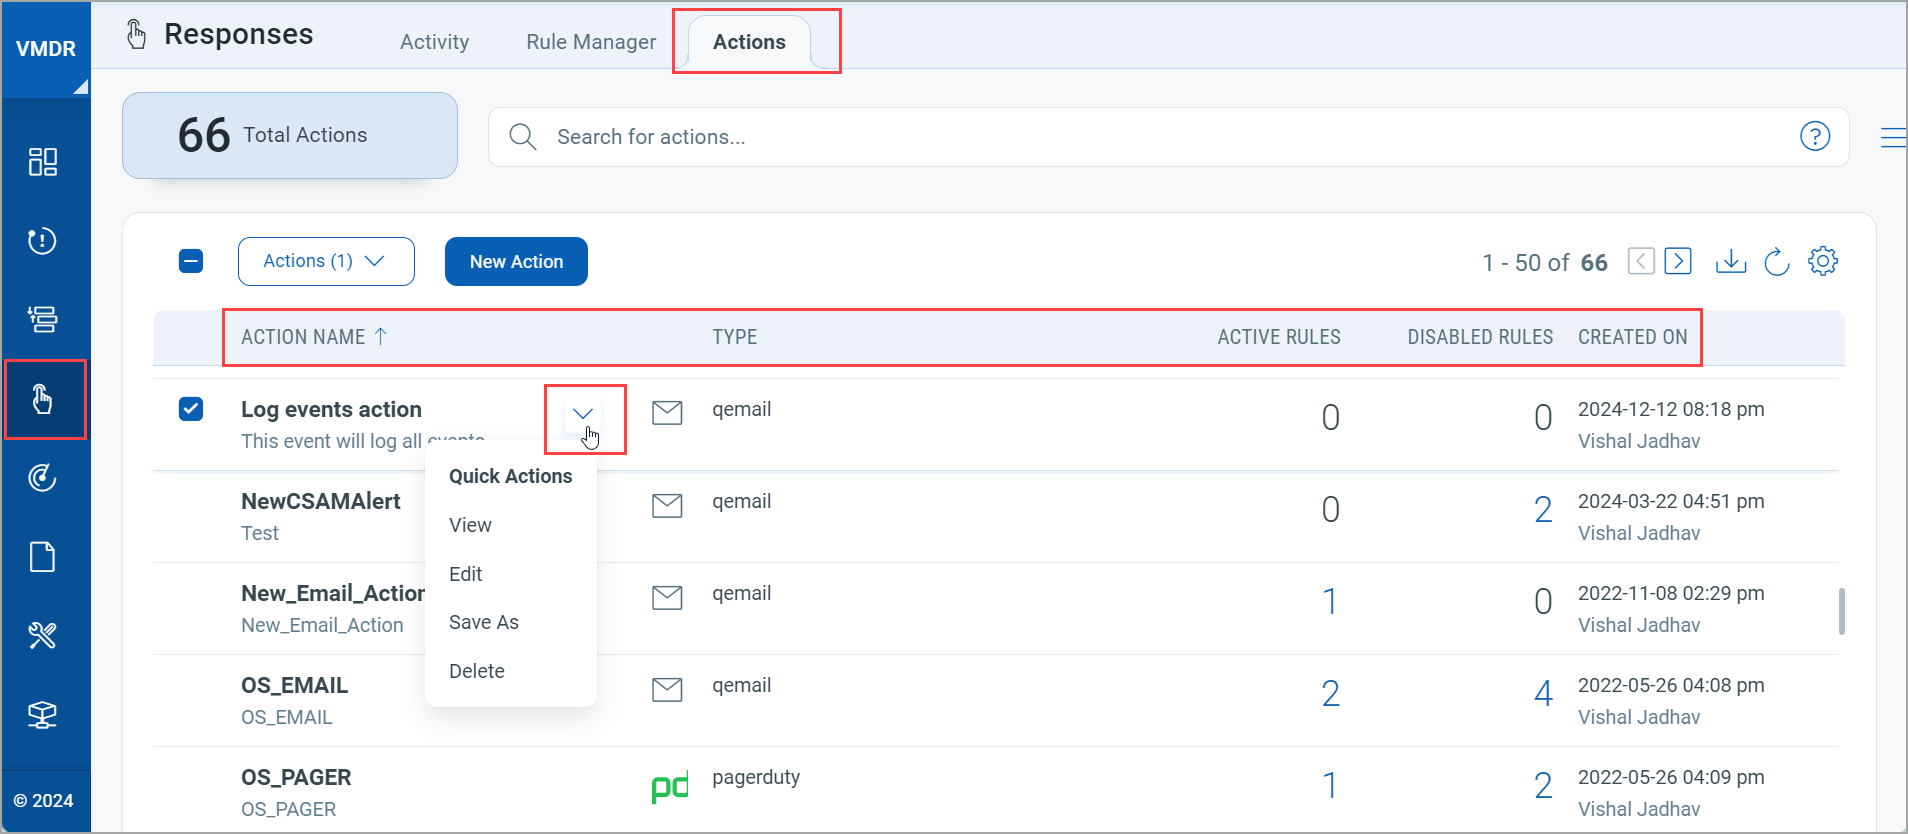The height and width of the screenshot is (834, 1908).
Task: Select Edit from Quick Actions menu
Action: (x=466, y=574)
